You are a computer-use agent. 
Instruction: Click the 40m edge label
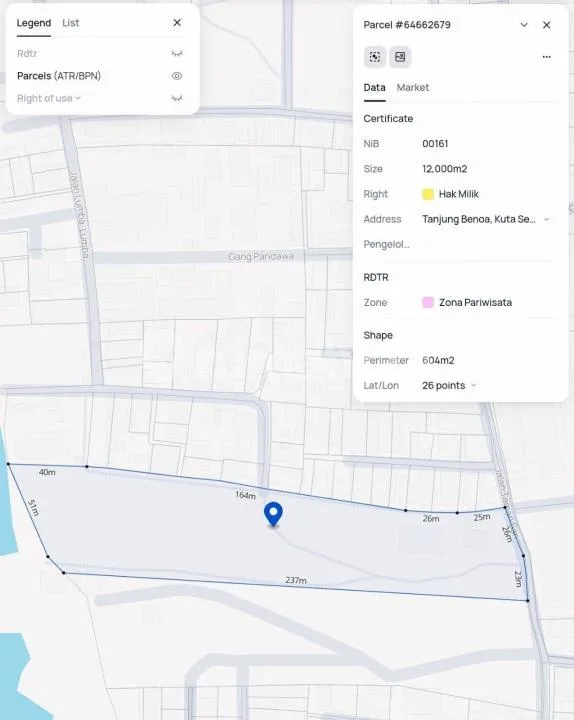coord(47,472)
